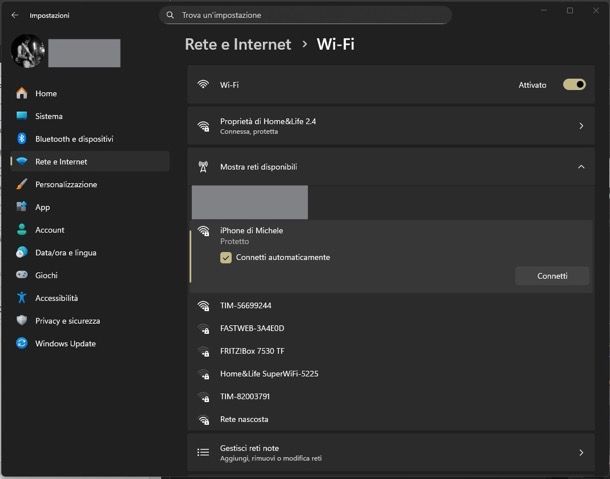Open Gestisci reti note chevron
Screen dimensions: 610x479
pos(581,453)
